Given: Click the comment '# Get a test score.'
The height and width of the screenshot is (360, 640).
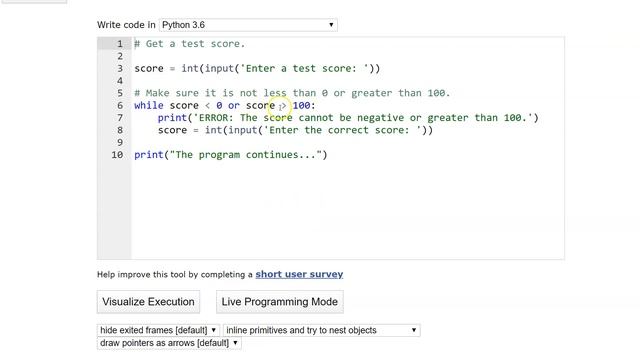Looking at the screenshot, I should (x=190, y=44).
